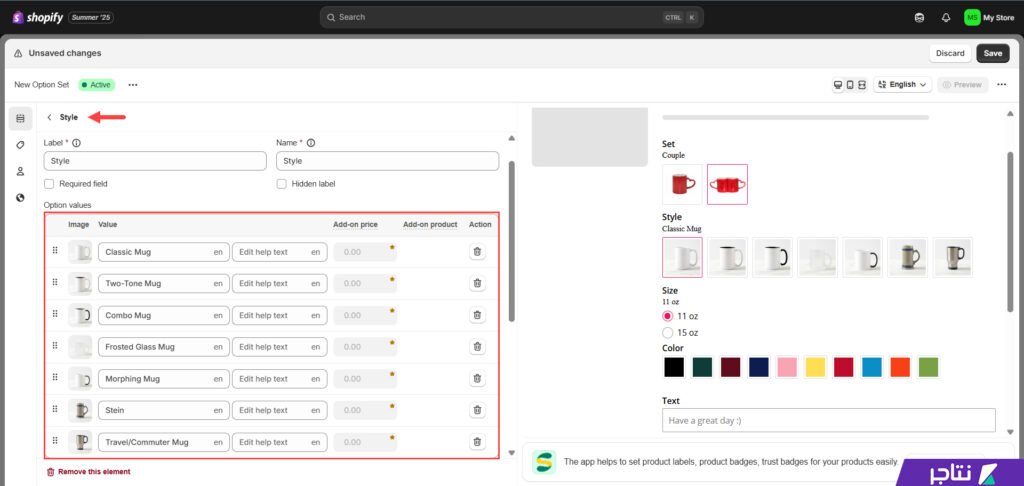Select last Style thumbnail in preview
This screenshot has height=486, width=1024.
952,257
